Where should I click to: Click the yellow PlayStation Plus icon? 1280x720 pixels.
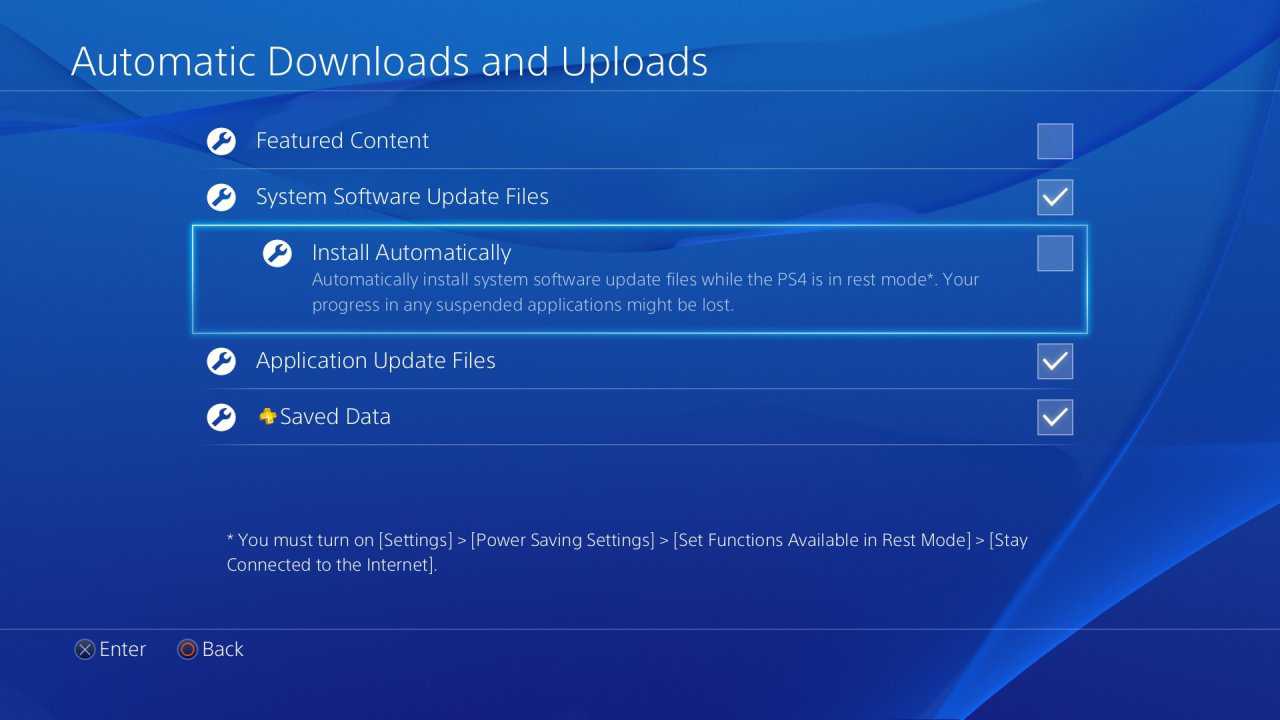(x=267, y=417)
